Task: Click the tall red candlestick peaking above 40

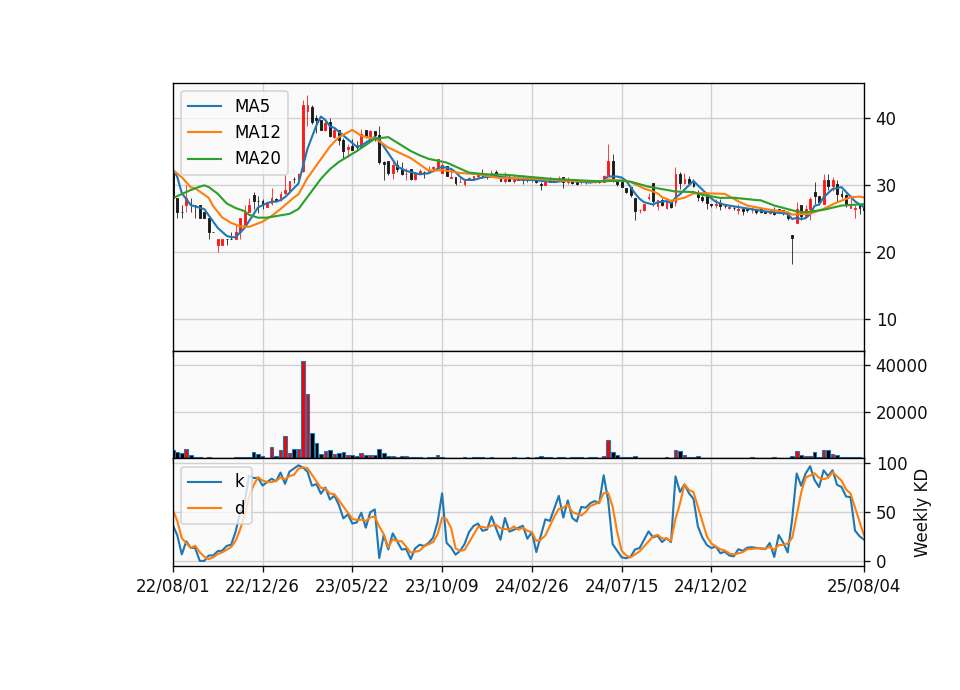Action: [x=304, y=137]
